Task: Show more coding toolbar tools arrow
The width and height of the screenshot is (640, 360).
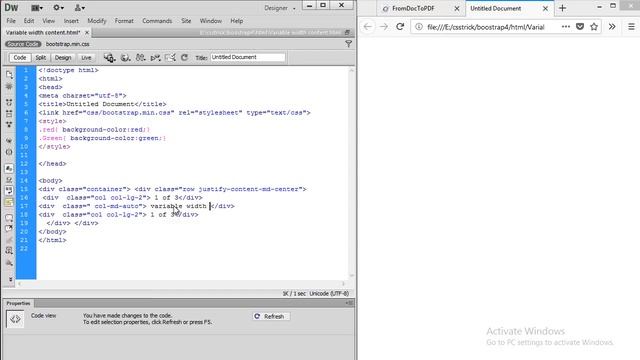Action: click(10, 280)
